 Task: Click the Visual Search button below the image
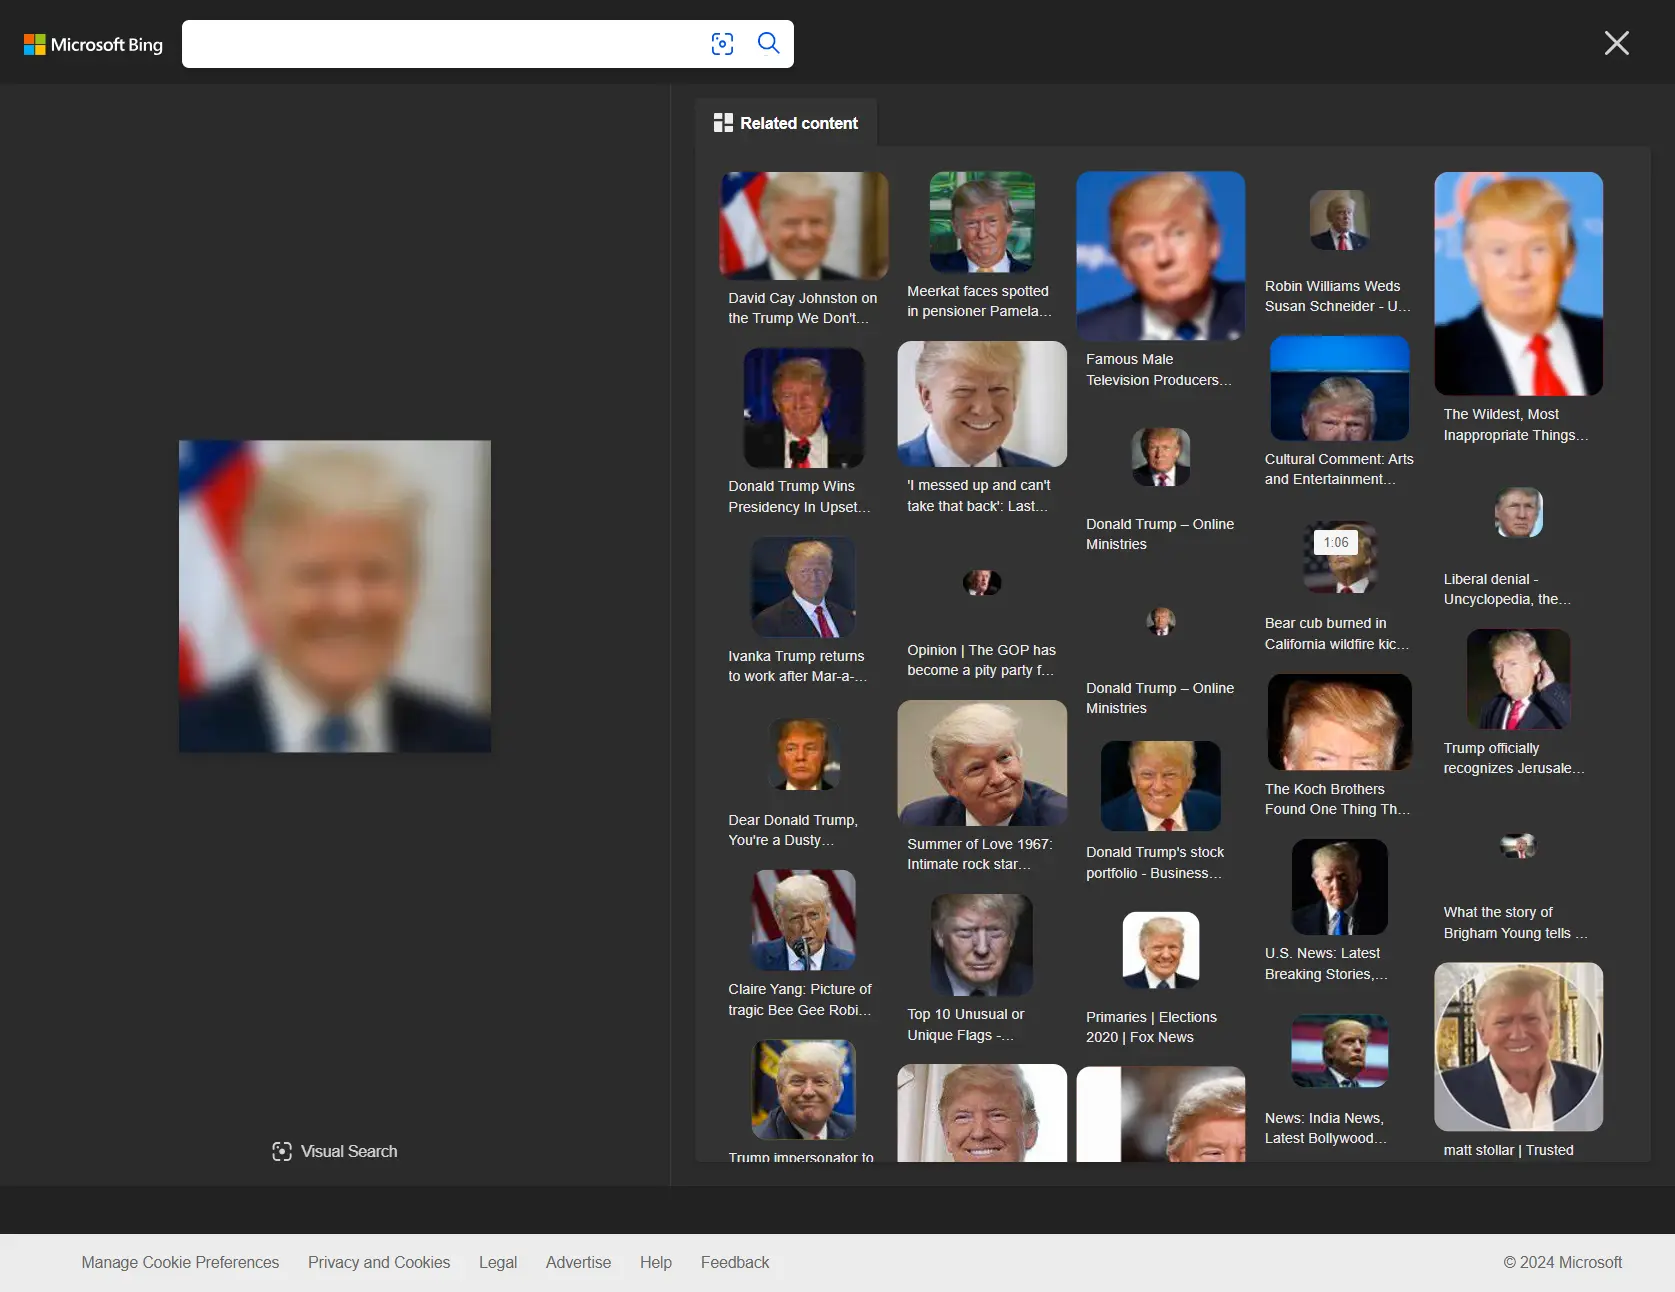click(335, 1151)
